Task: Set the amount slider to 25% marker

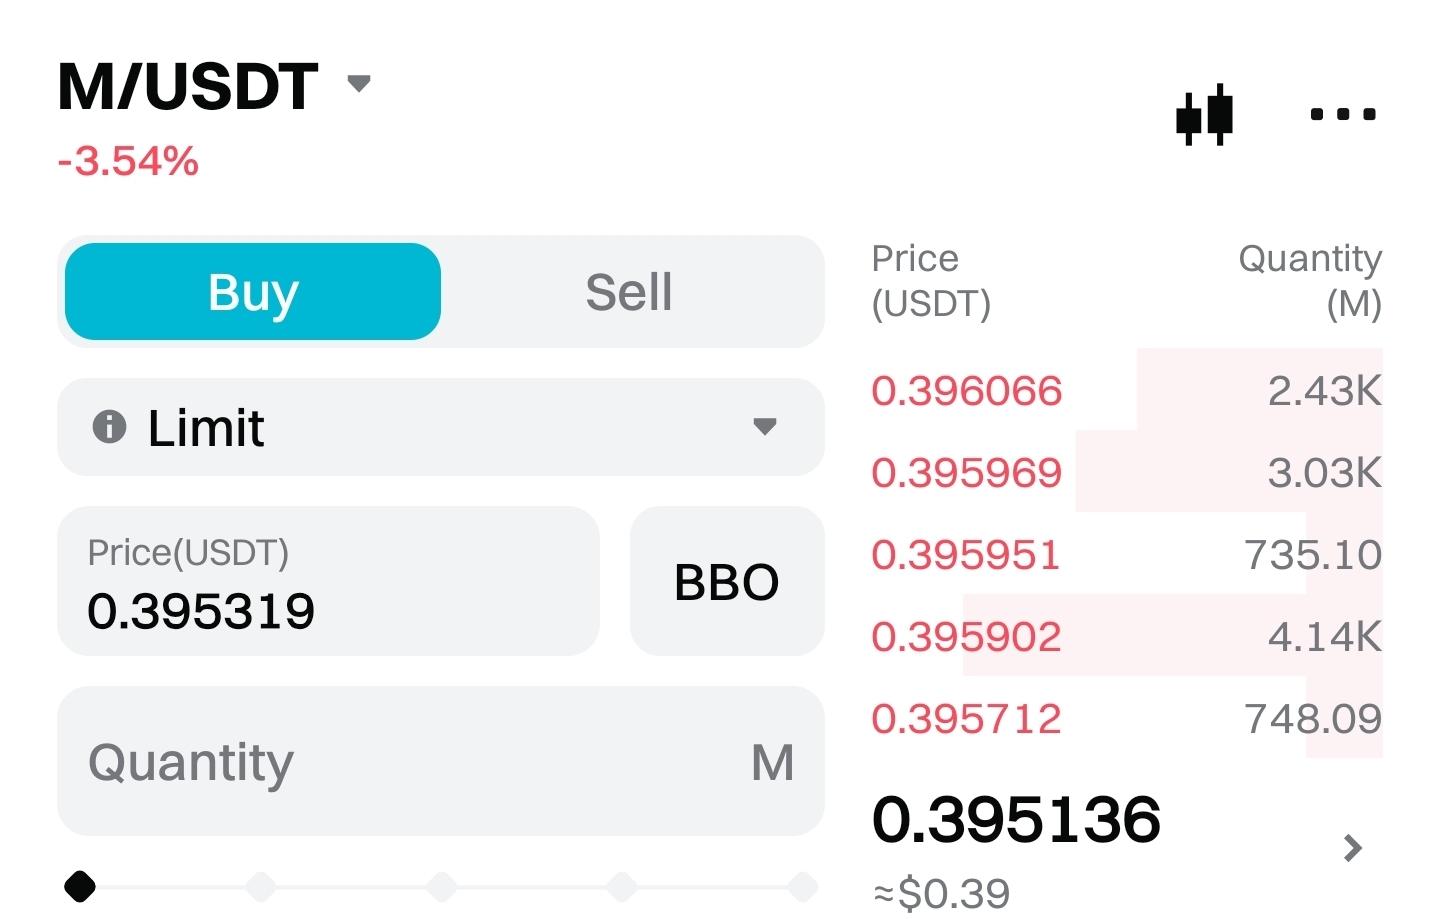Action: pos(261,886)
